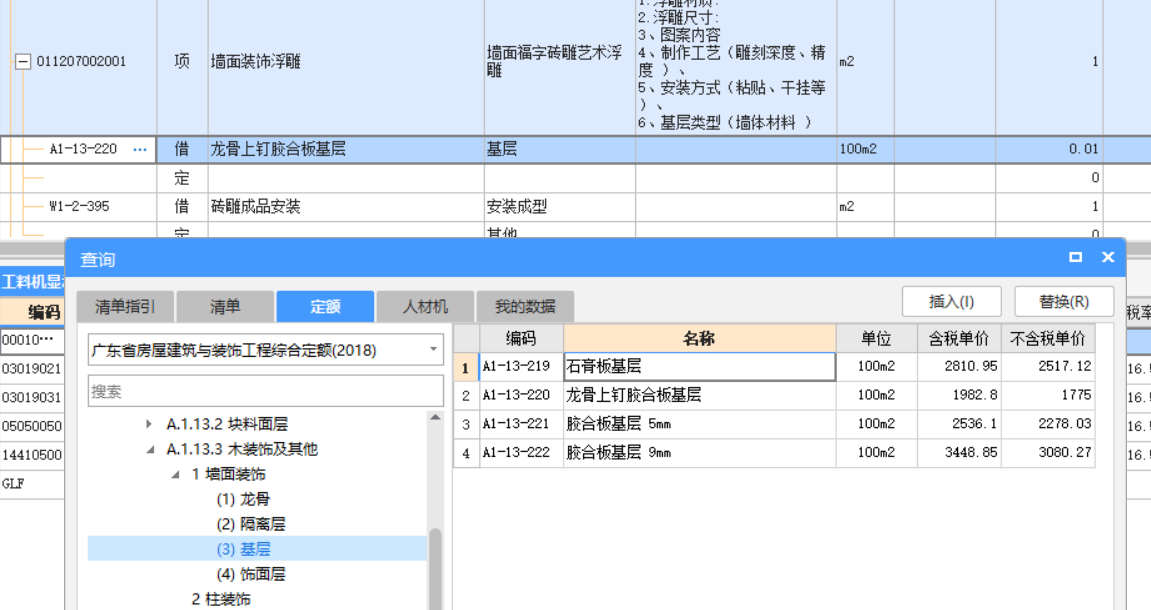Click the 不含税单价 column header
This screenshot has height=610, width=1151.
1047,339
